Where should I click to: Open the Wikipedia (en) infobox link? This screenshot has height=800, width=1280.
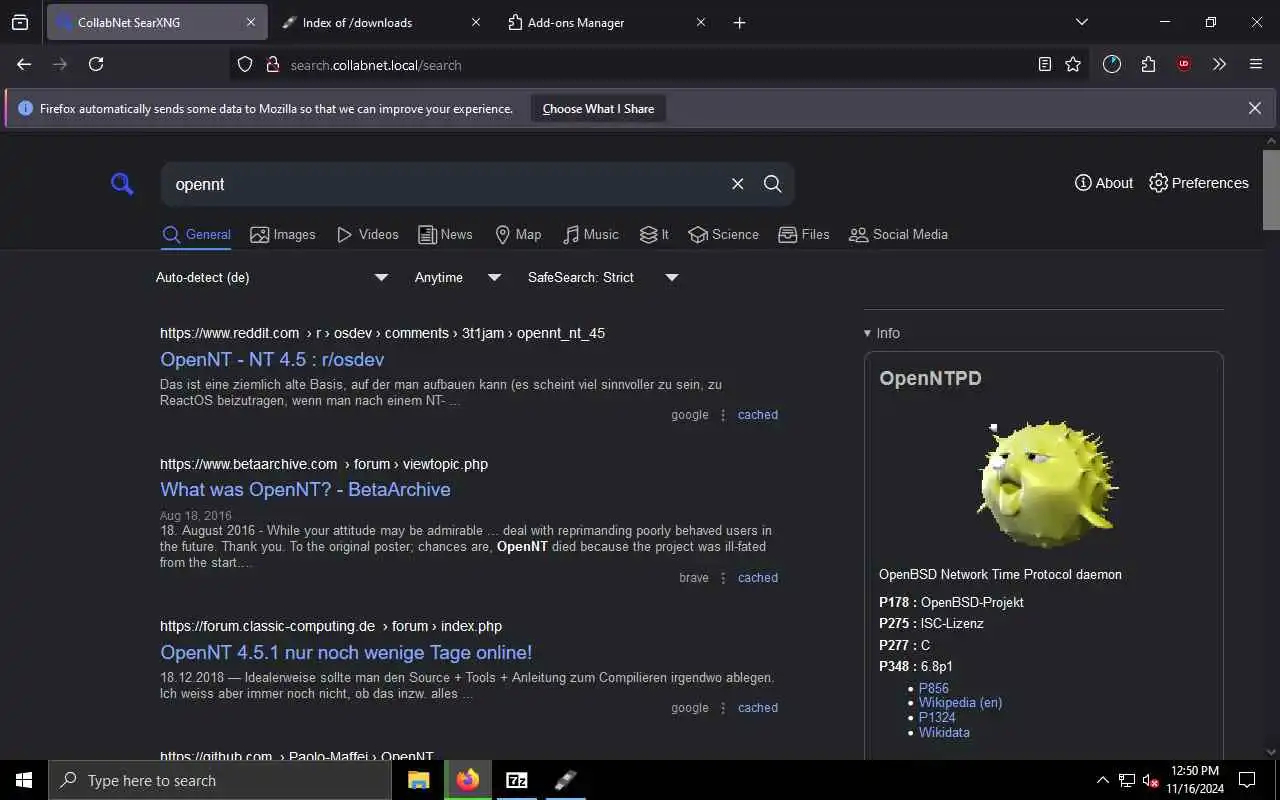tap(960, 703)
